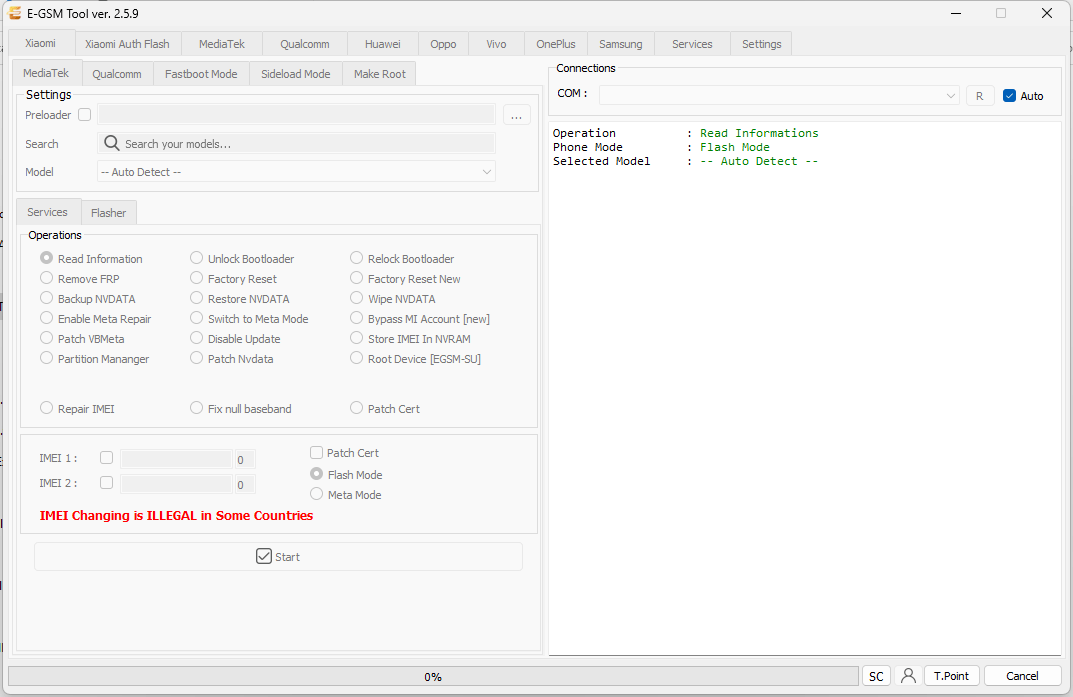Click the SC button
The width and height of the screenshot is (1073, 697).
pos(876,676)
